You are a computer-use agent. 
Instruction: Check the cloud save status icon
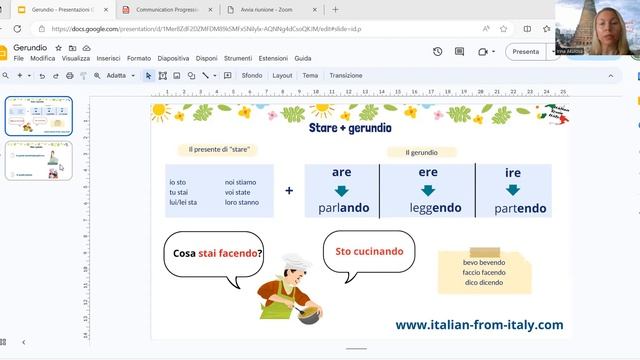coord(86,48)
